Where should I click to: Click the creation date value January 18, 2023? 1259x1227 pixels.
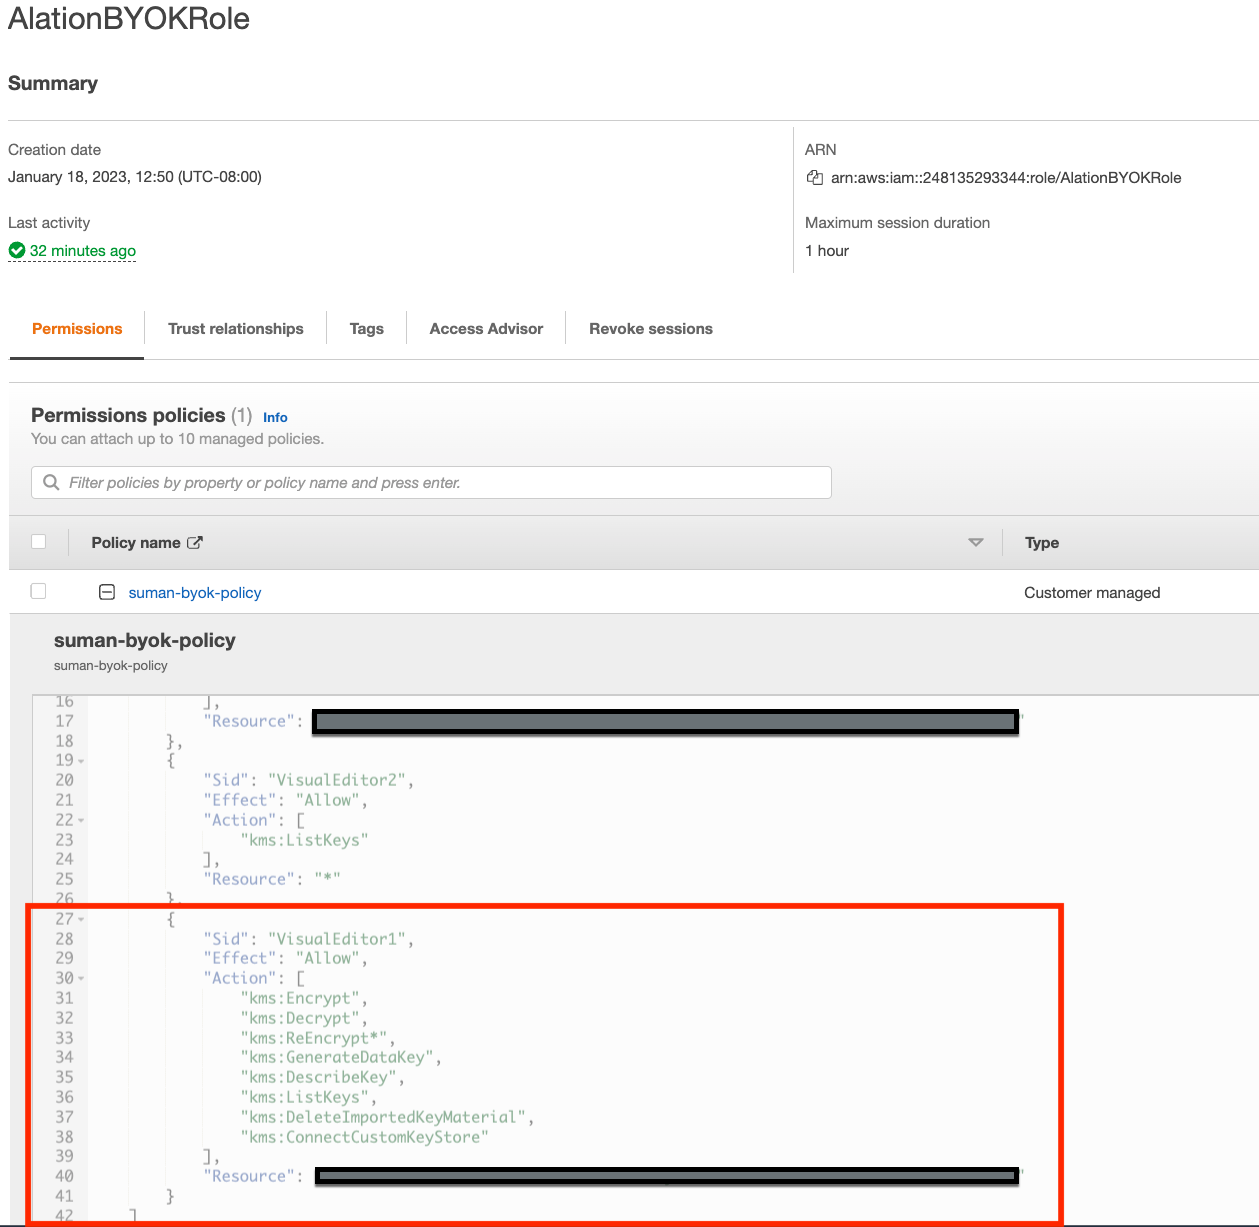[135, 177]
